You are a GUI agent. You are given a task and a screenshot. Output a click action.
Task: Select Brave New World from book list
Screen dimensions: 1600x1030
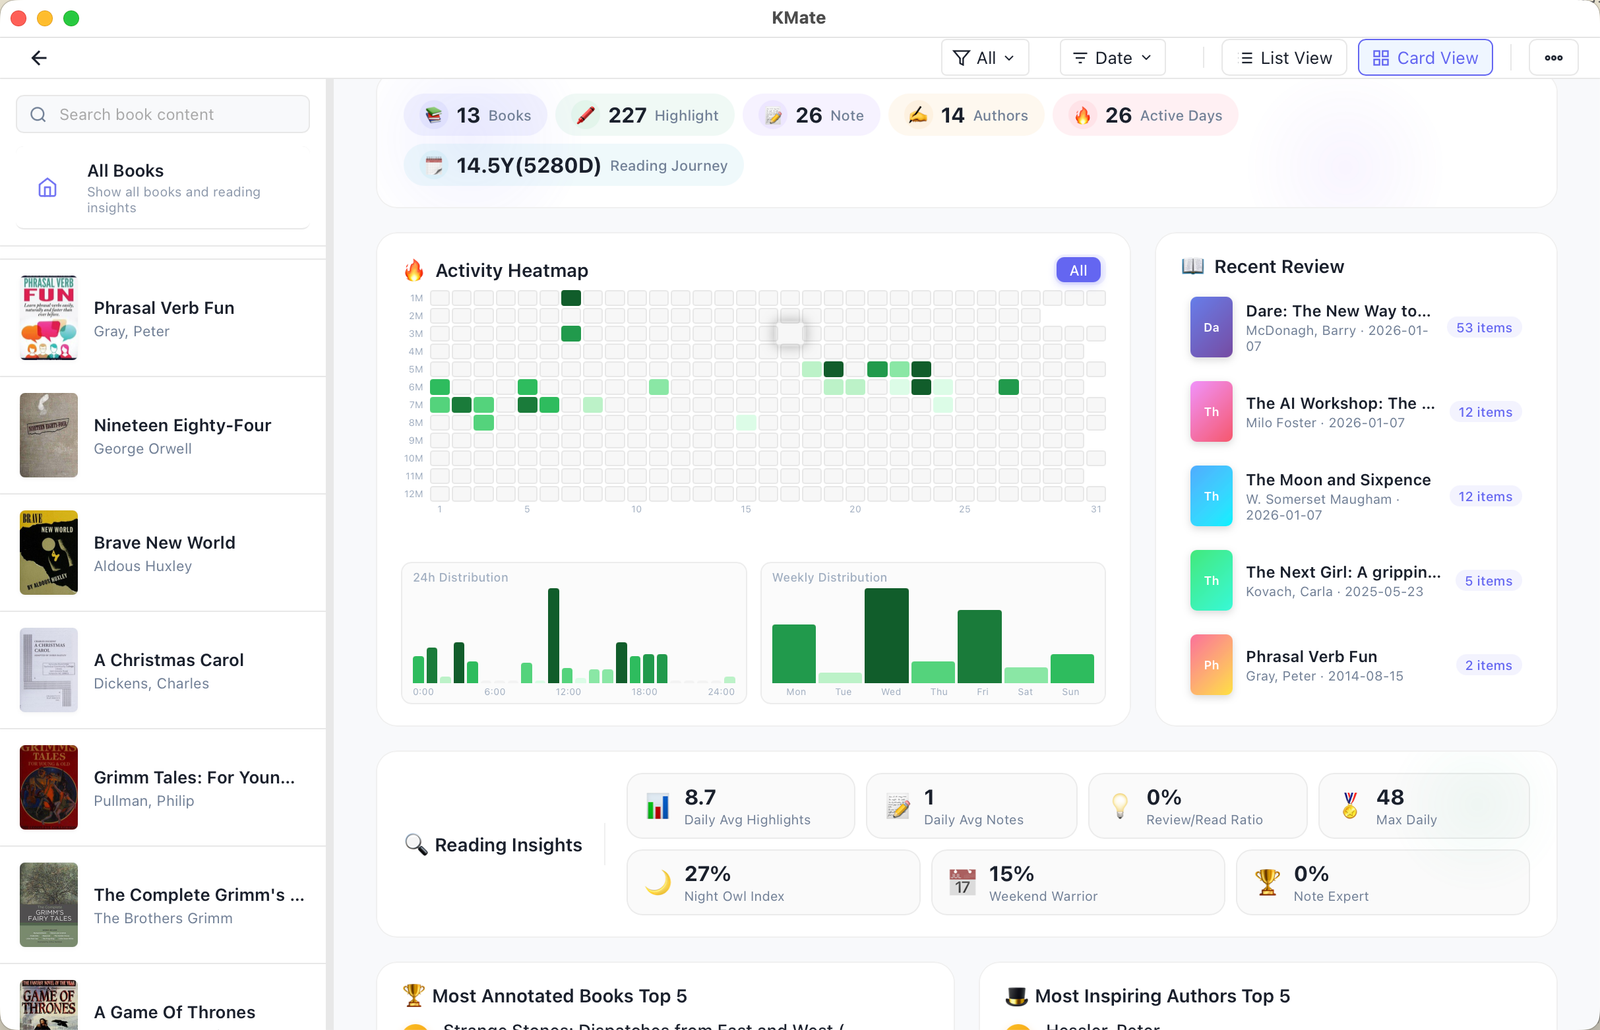click(x=163, y=553)
